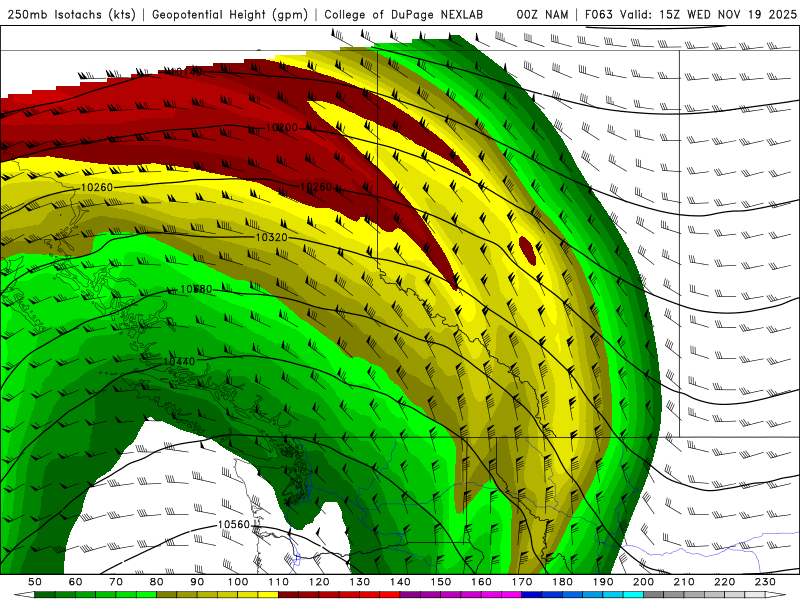Click the '250mb Isotachs (kts)' title text
The height and width of the screenshot is (600, 800).
[71, 15]
